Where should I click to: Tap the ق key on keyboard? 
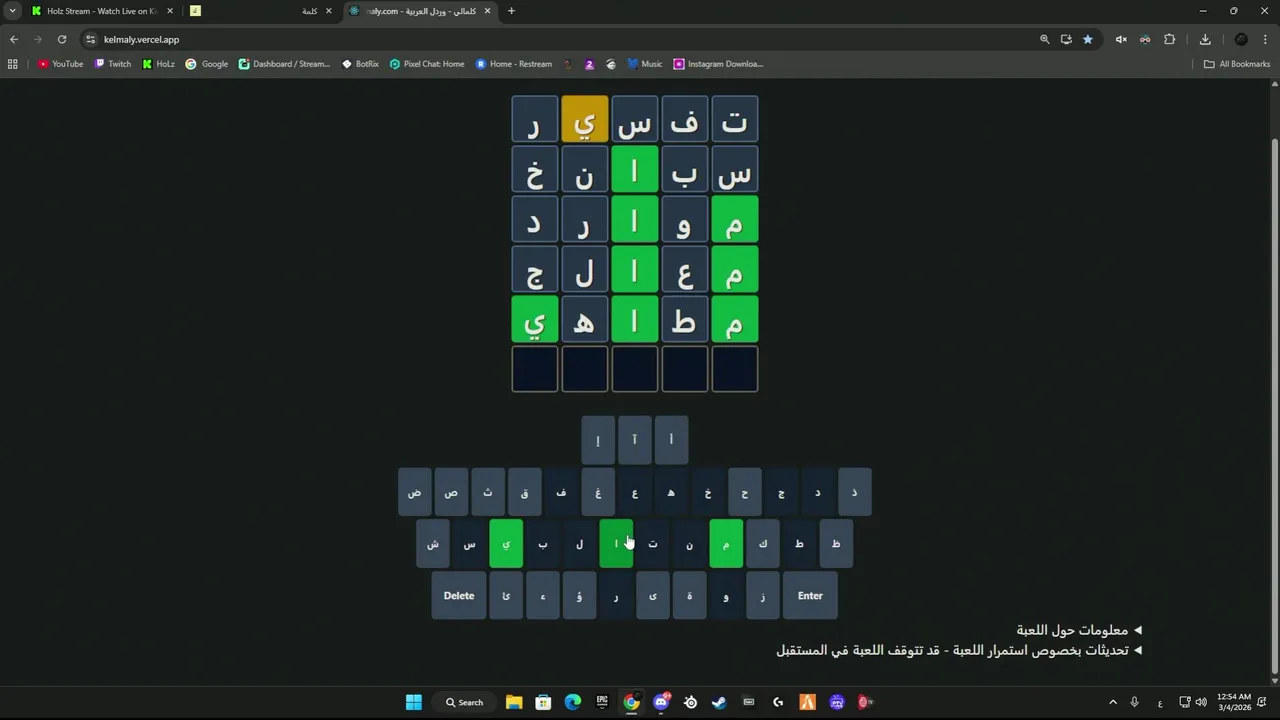click(525, 492)
